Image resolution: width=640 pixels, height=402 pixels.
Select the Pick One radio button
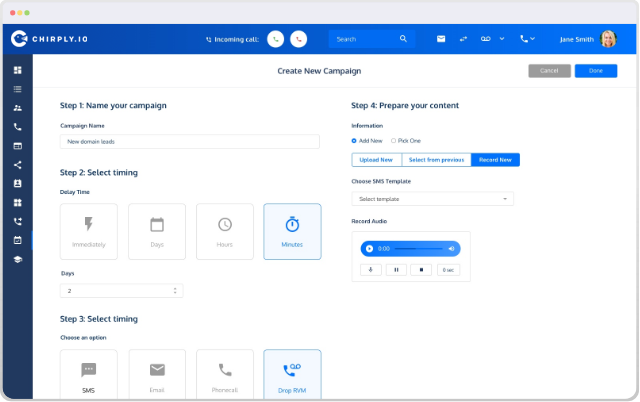[393, 141]
